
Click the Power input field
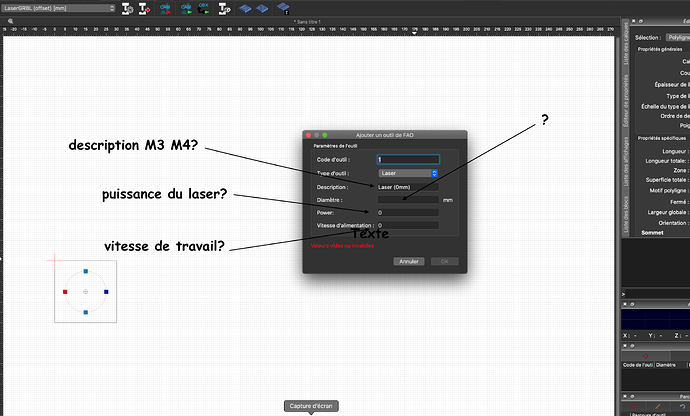pyautogui.click(x=407, y=213)
